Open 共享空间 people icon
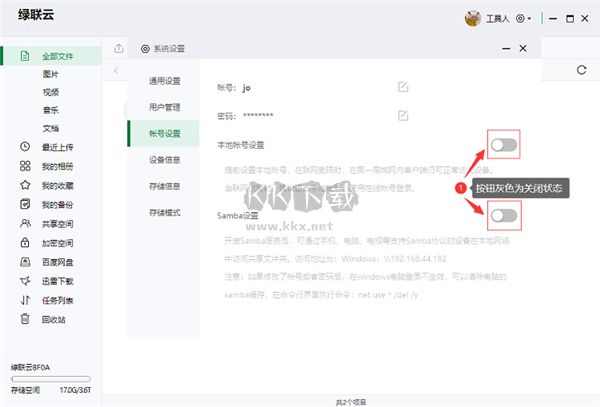Screen dimensions: 600x407 (x=25, y=223)
